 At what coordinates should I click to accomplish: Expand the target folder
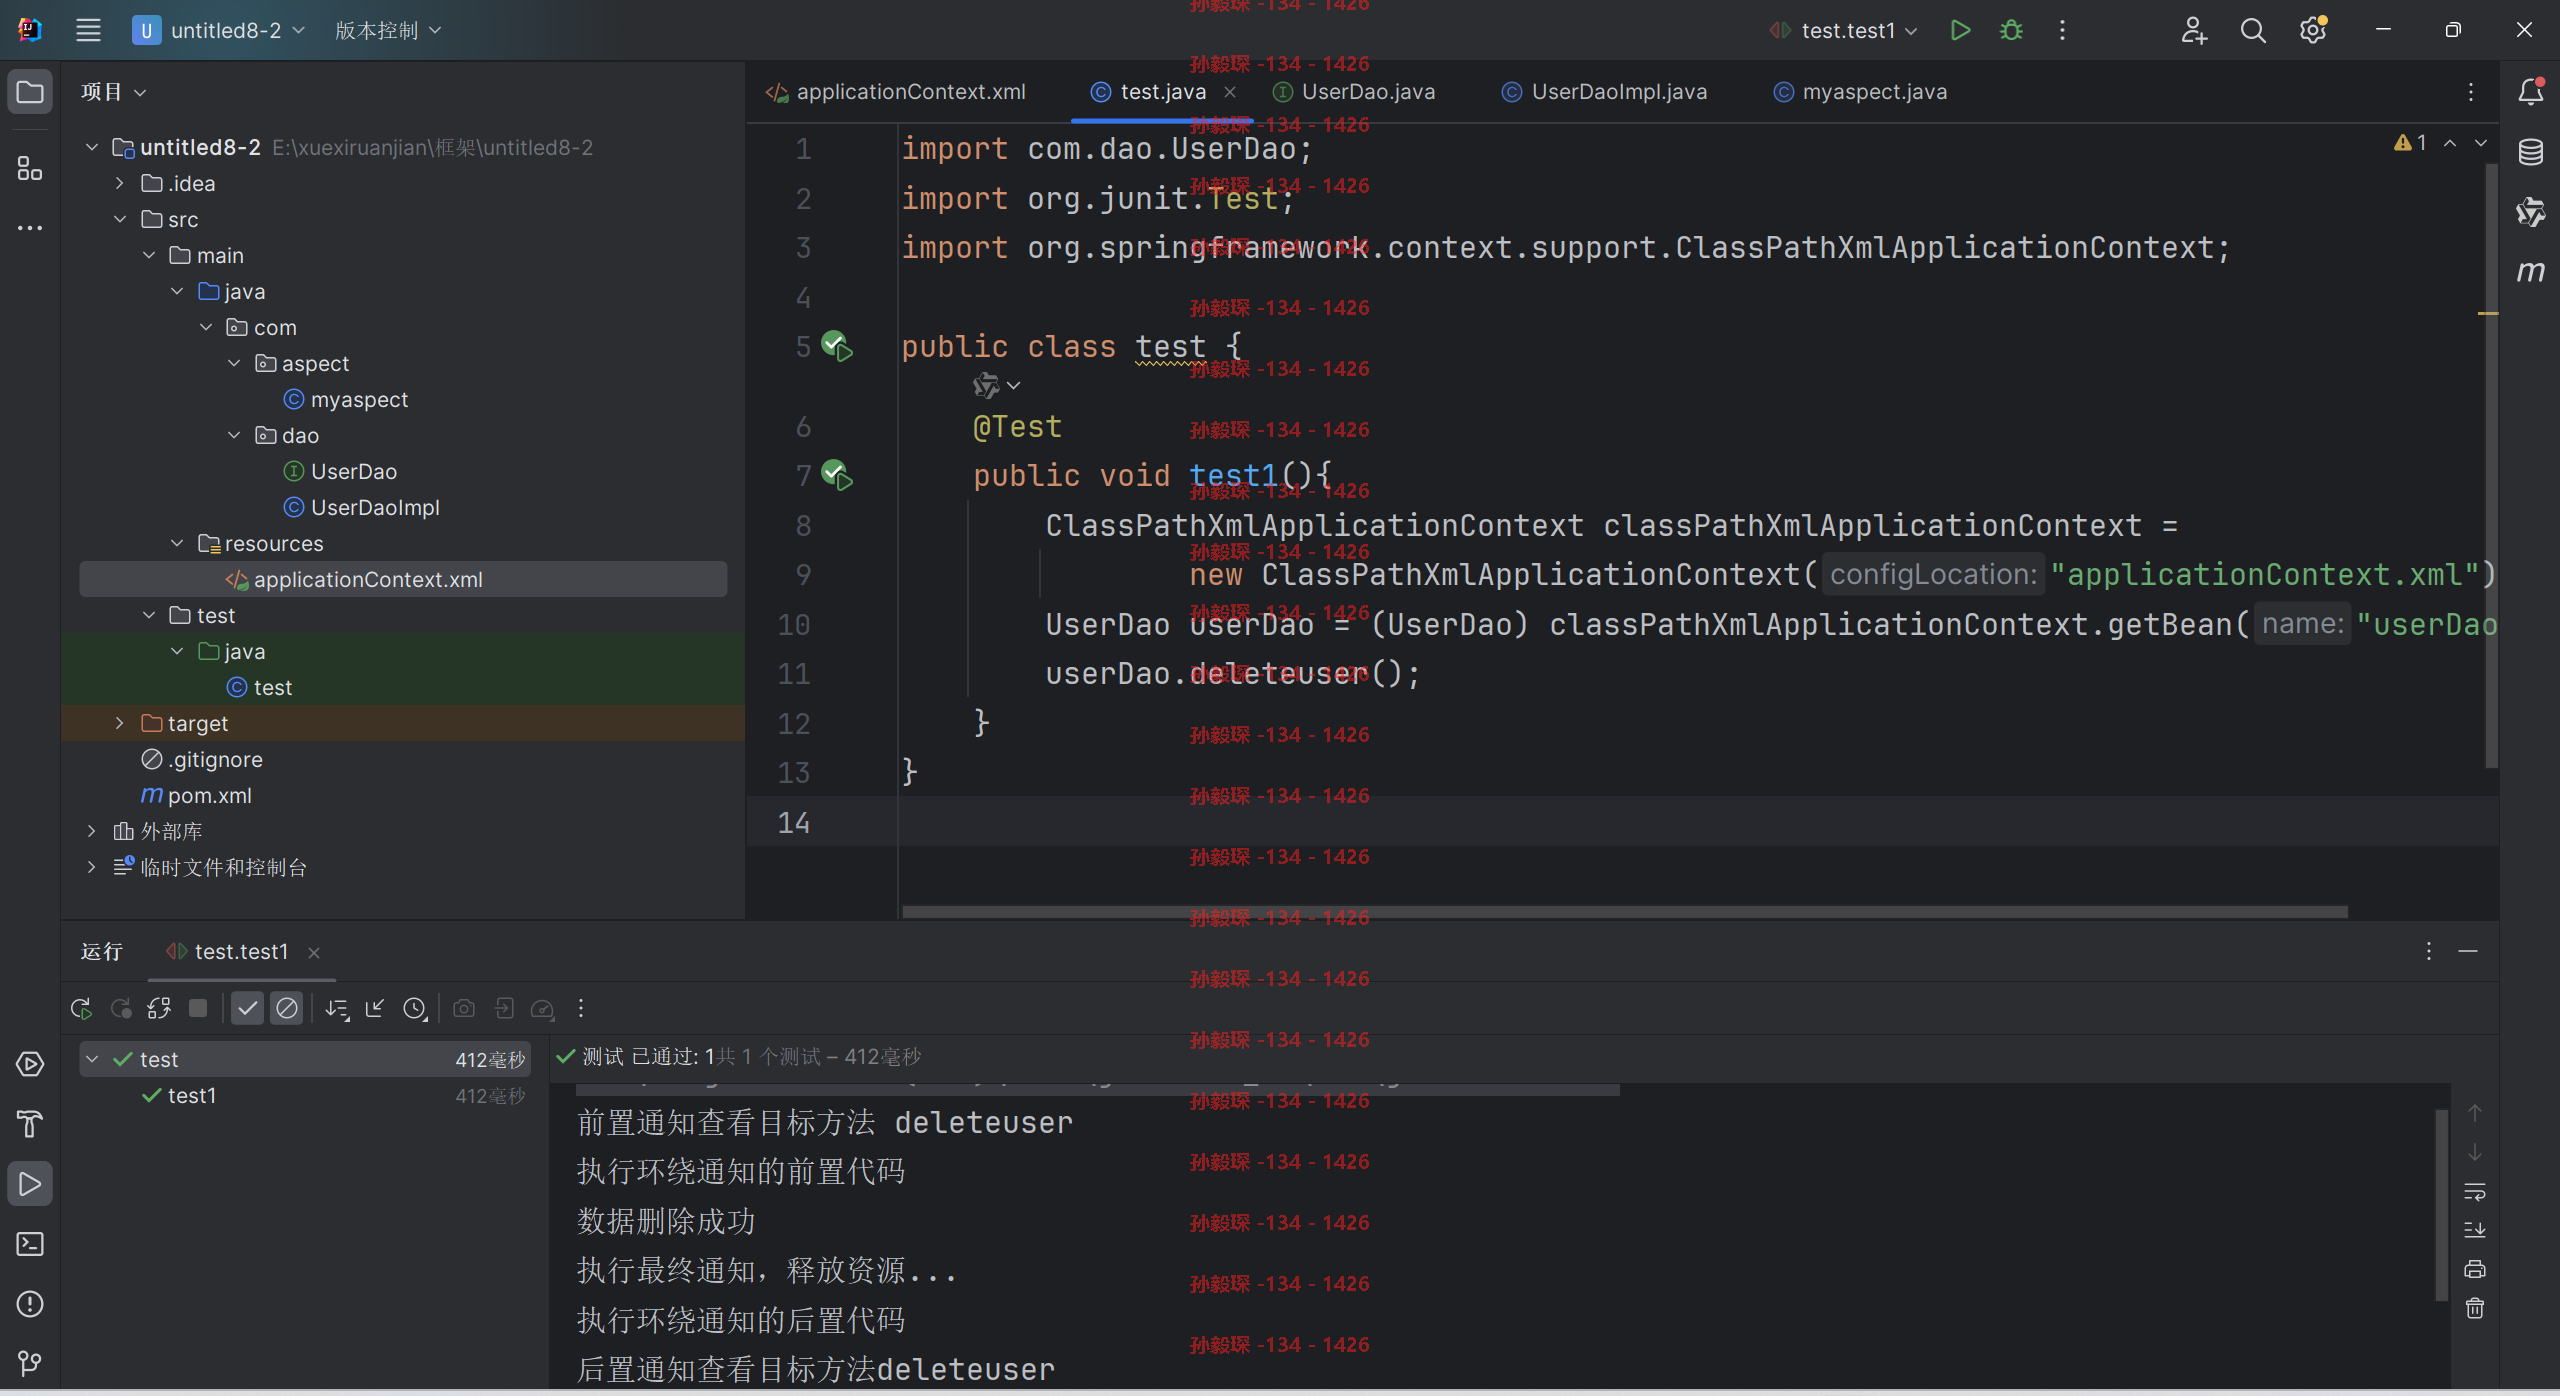coord(120,724)
